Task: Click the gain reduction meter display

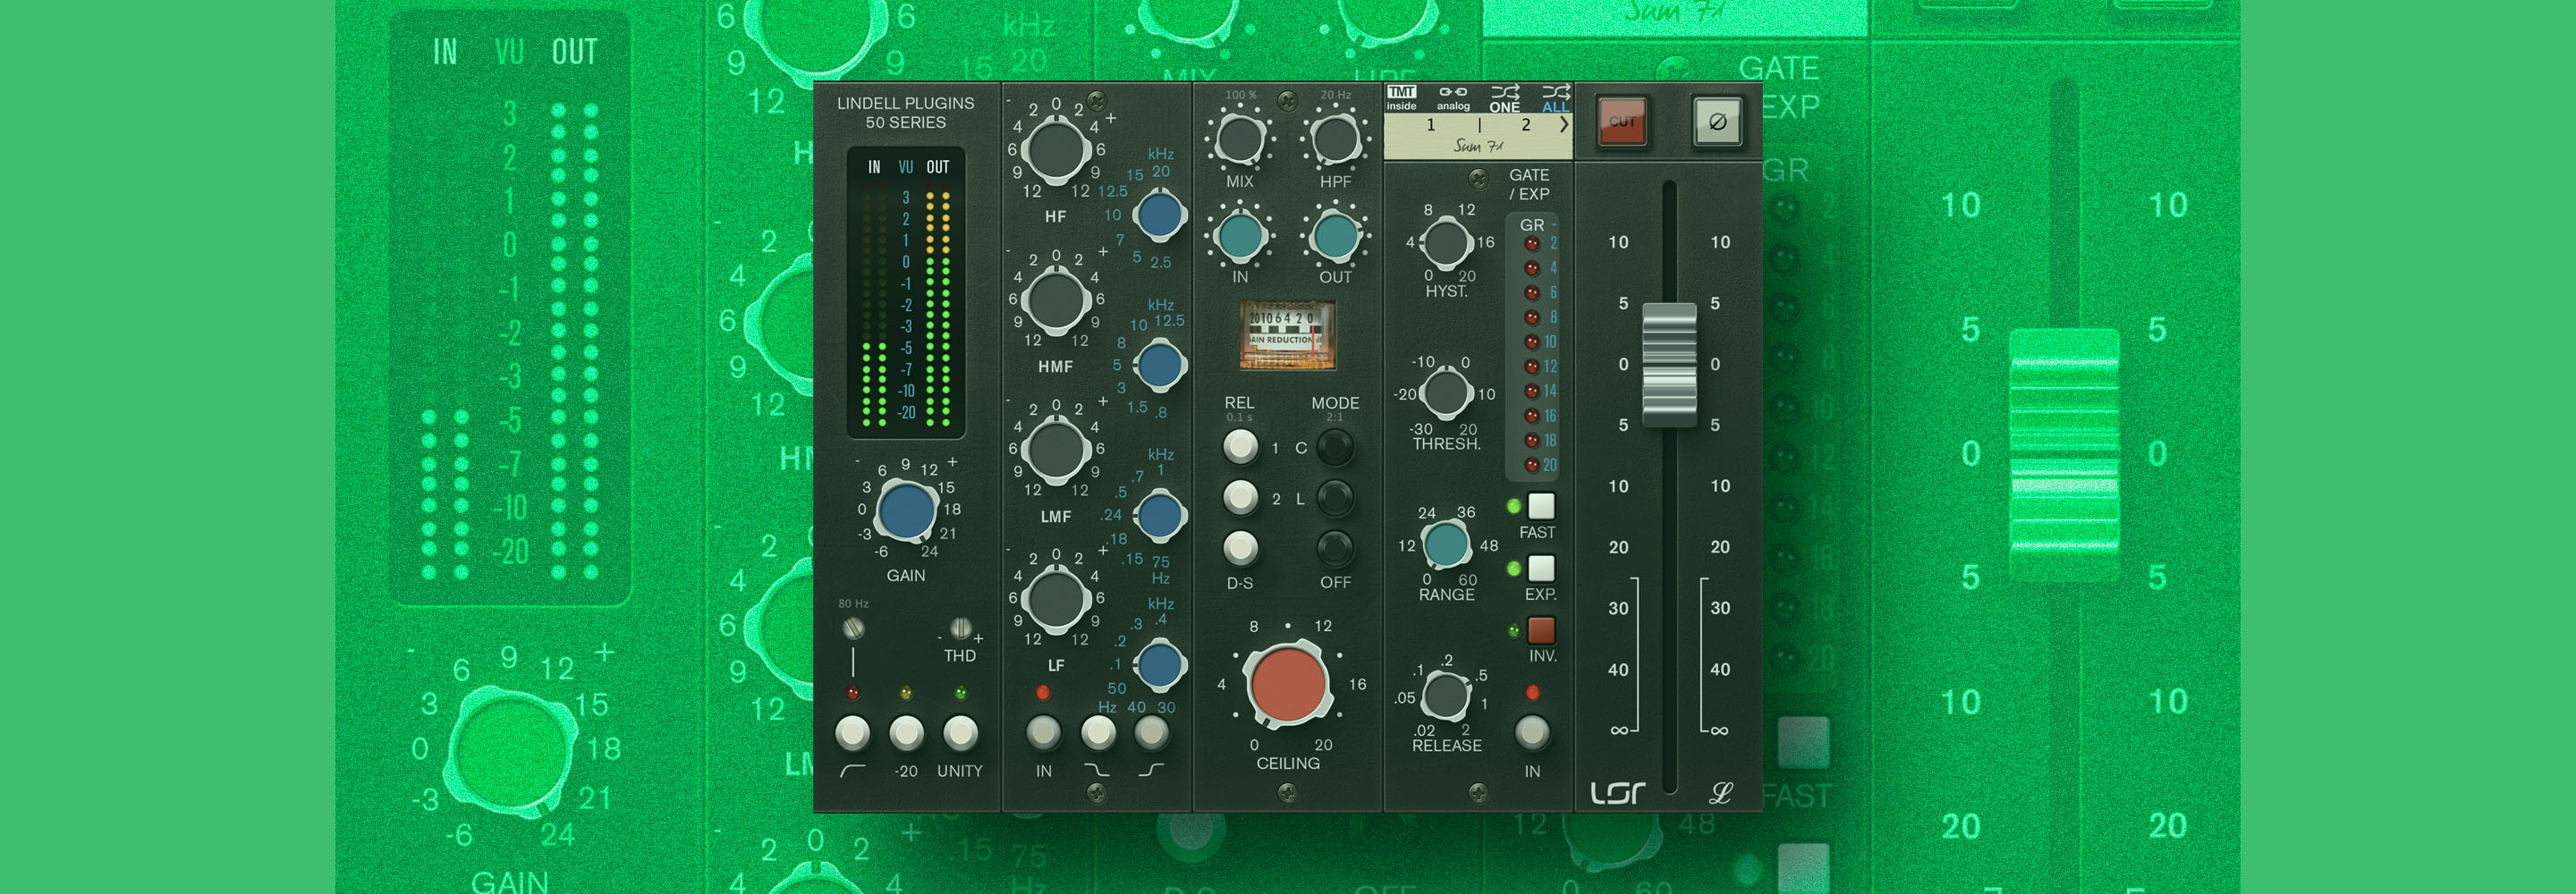Action: [x=1287, y=334]
